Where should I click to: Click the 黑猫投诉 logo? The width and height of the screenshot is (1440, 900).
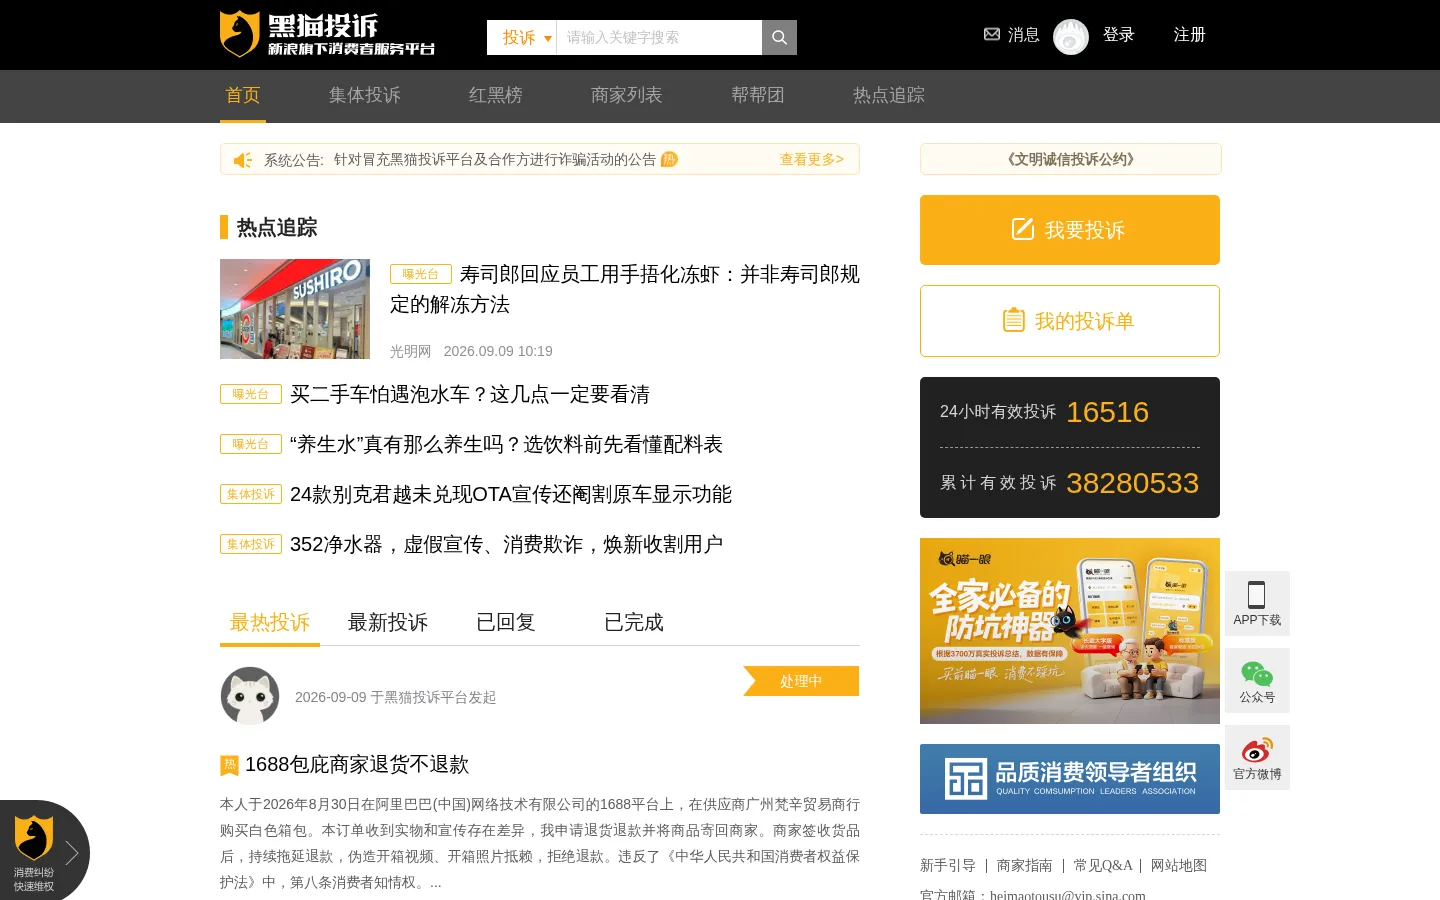click(x=327, y=34)
